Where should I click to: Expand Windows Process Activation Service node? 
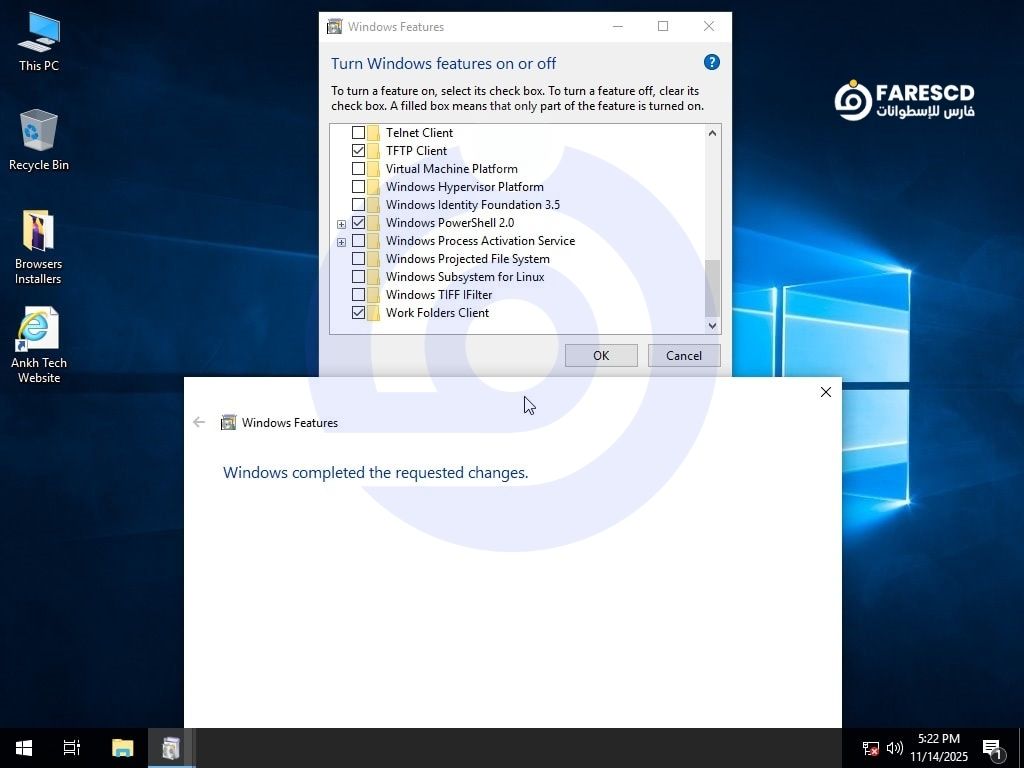point(341,242)
